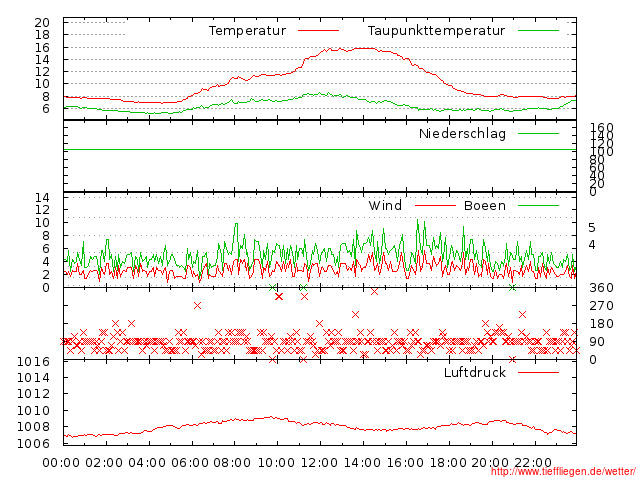Click the red Wind legend line
The height and width of the screenshot is (480, 640).
coord(435,205)
